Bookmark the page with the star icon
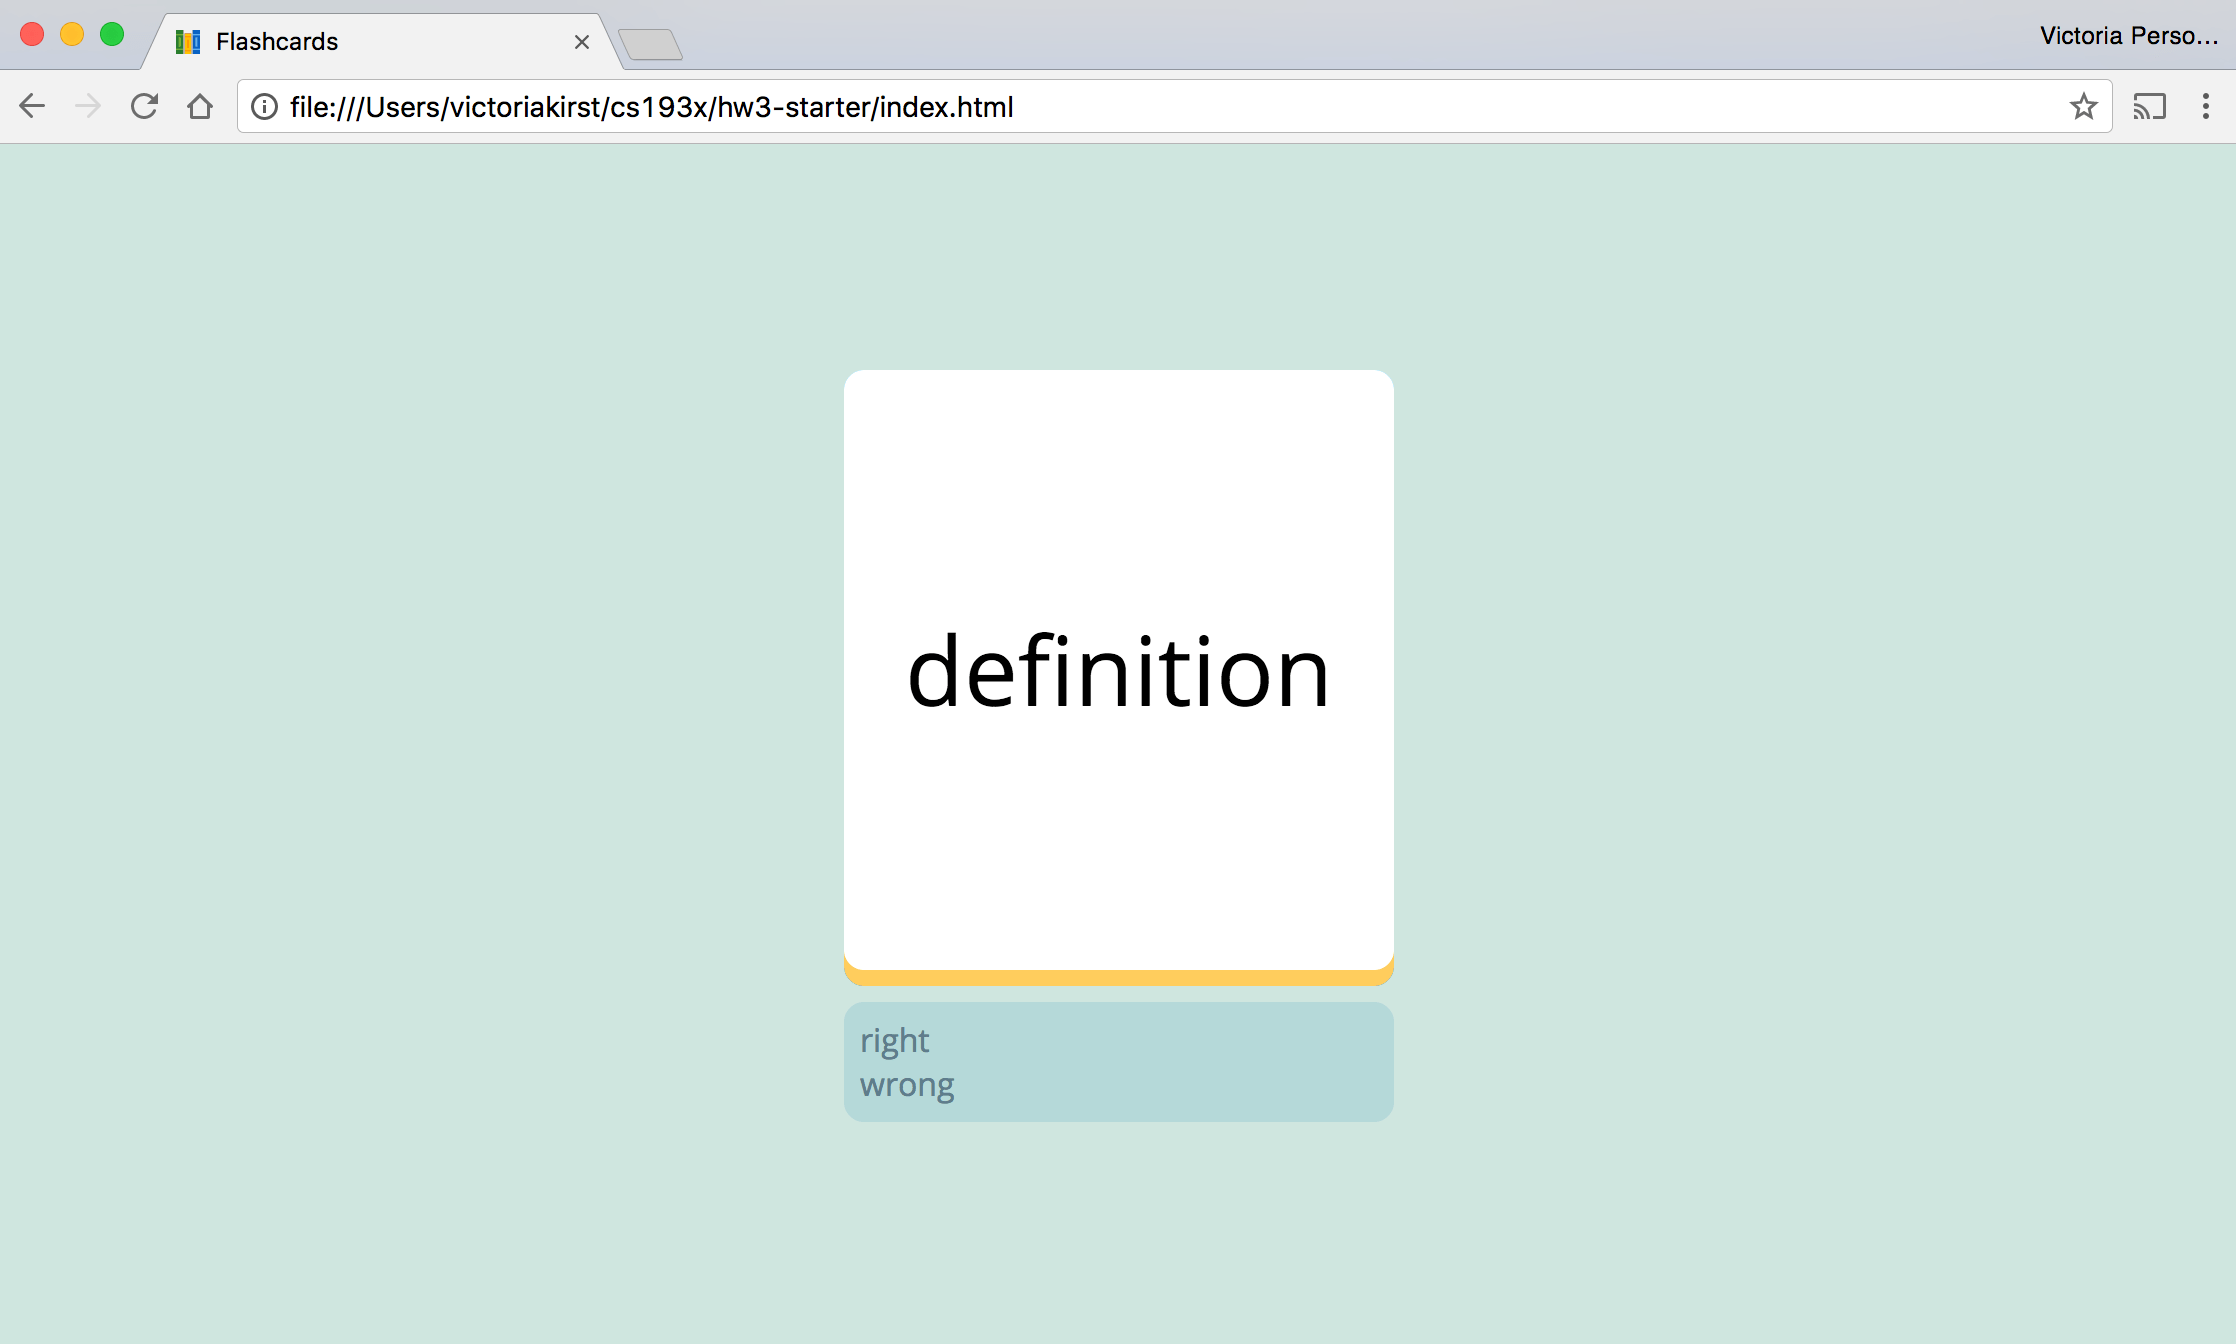Image resolution: width=2236 pixels, height=1344 pixels. (2084, 106)
